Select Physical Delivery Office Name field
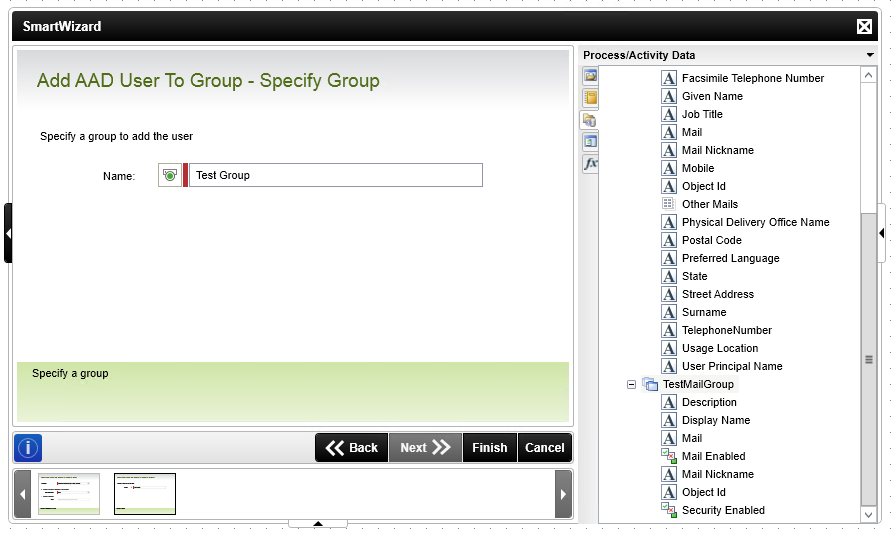Viewport: 891px width, 533px height. click(755, 222)
